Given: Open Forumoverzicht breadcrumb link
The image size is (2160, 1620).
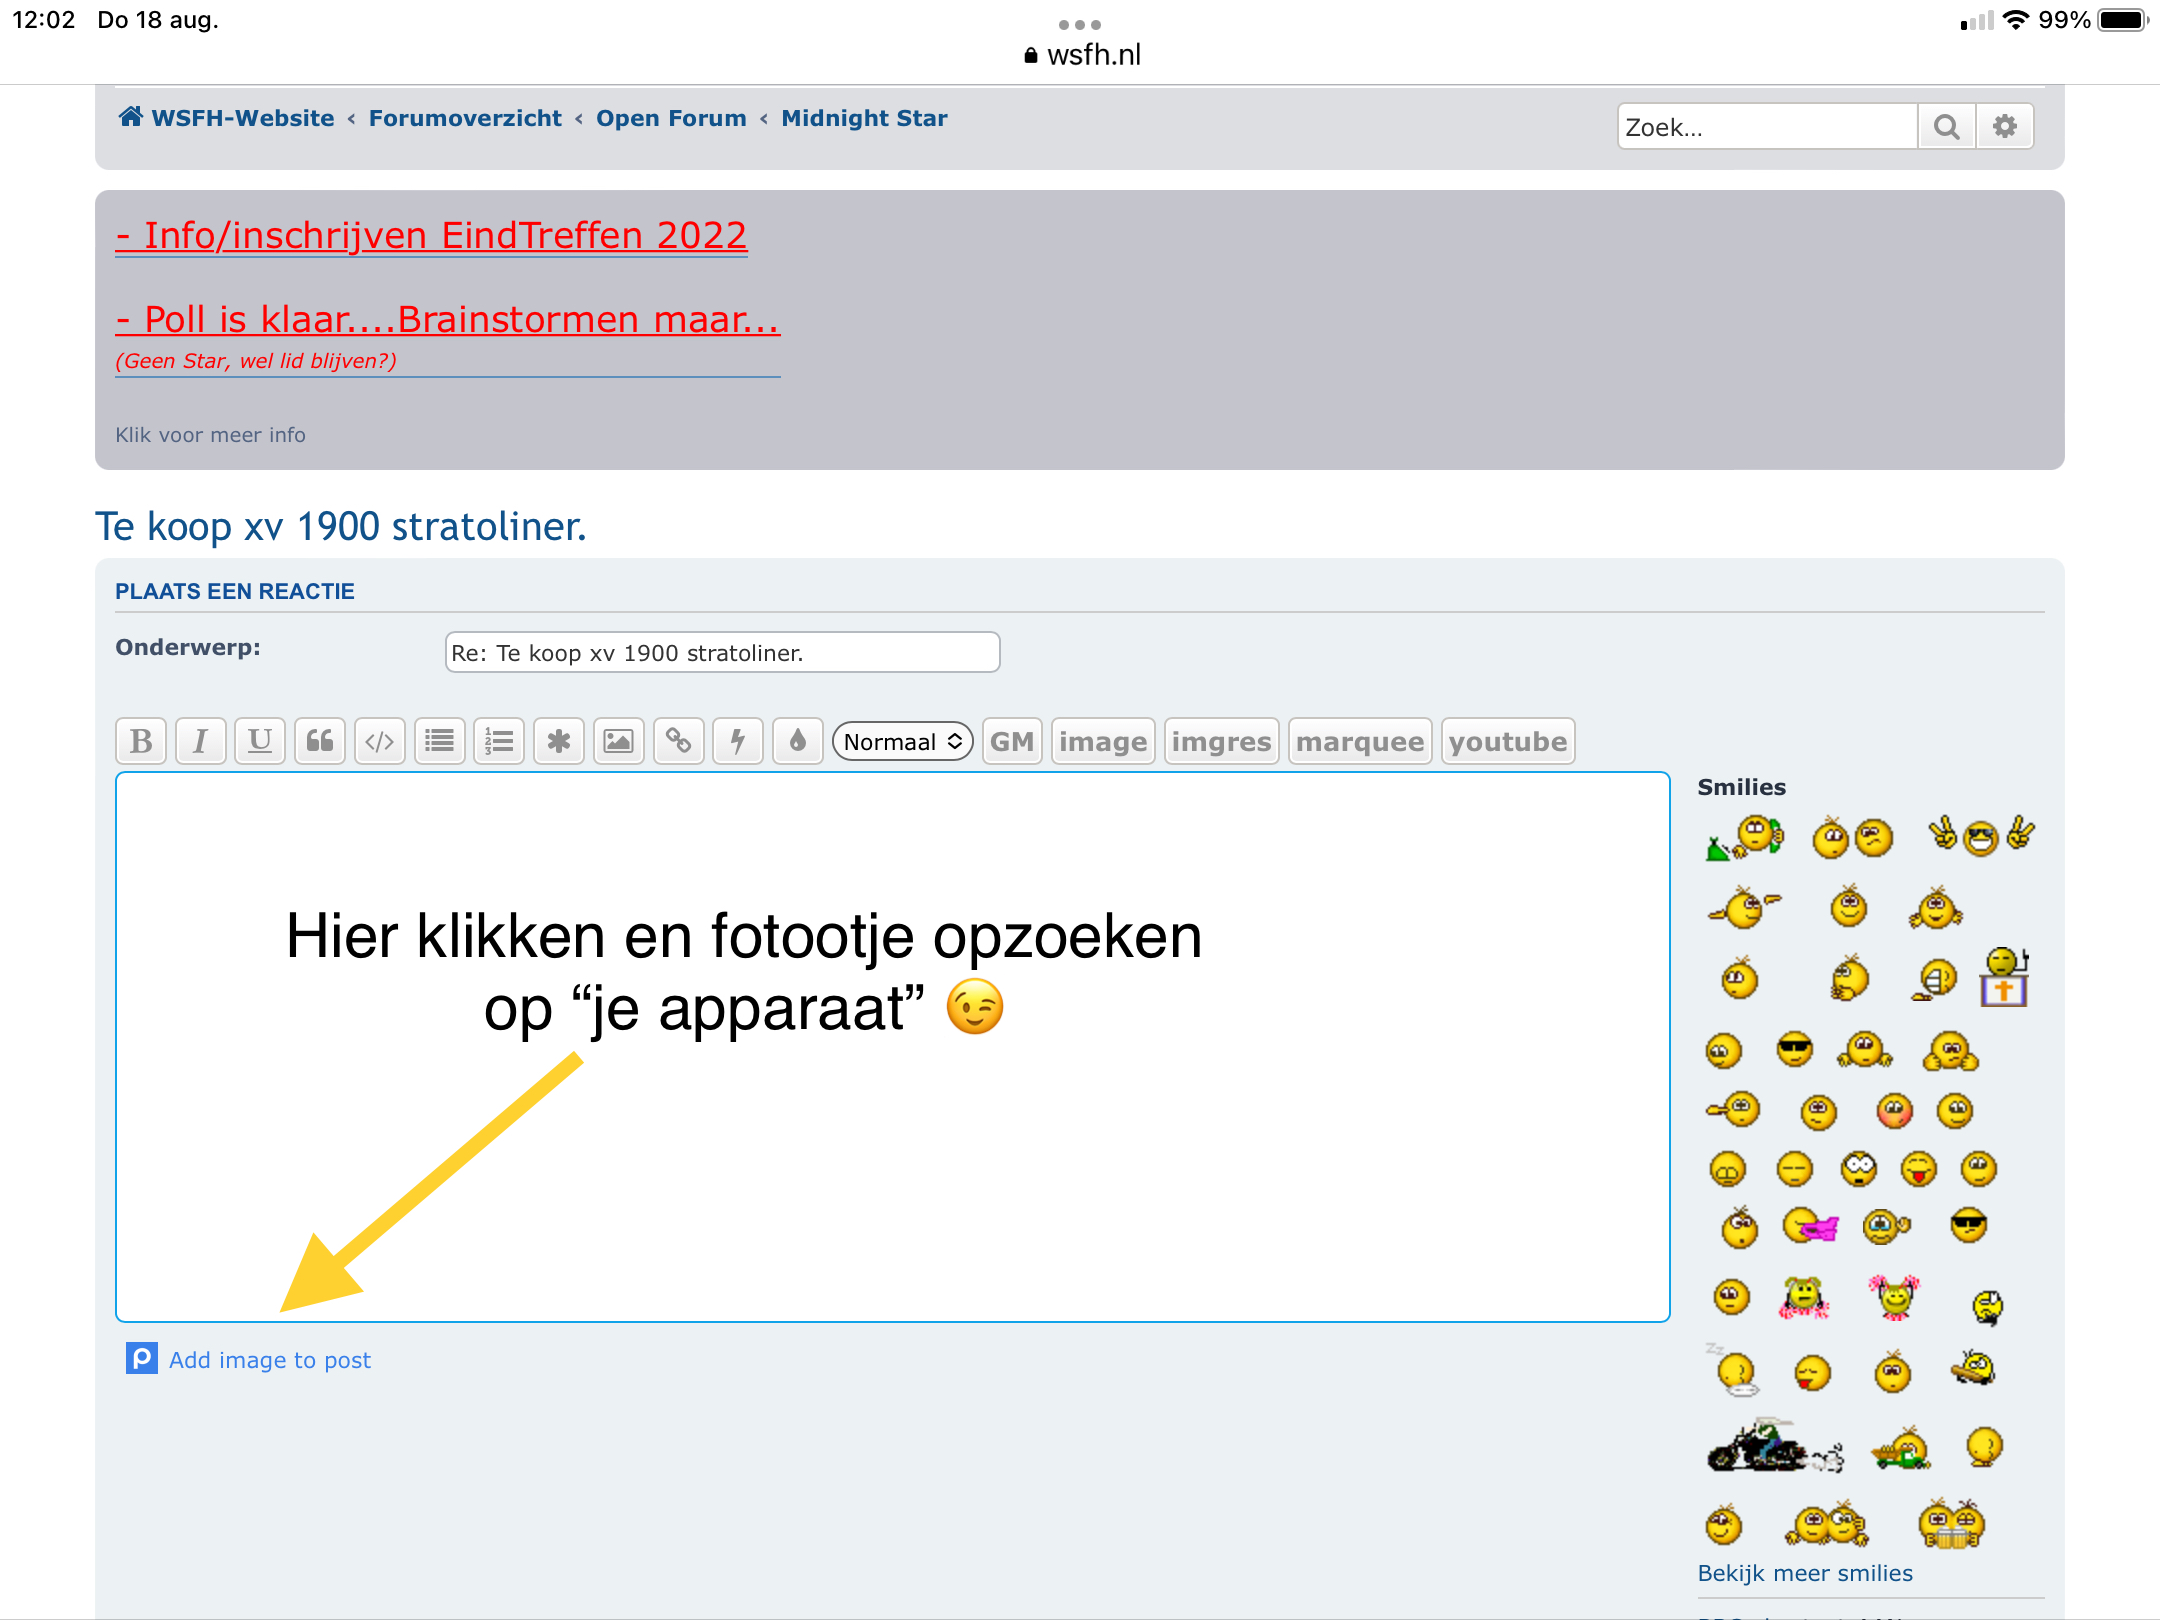Looking at the screenshot, I should point(465,118).
